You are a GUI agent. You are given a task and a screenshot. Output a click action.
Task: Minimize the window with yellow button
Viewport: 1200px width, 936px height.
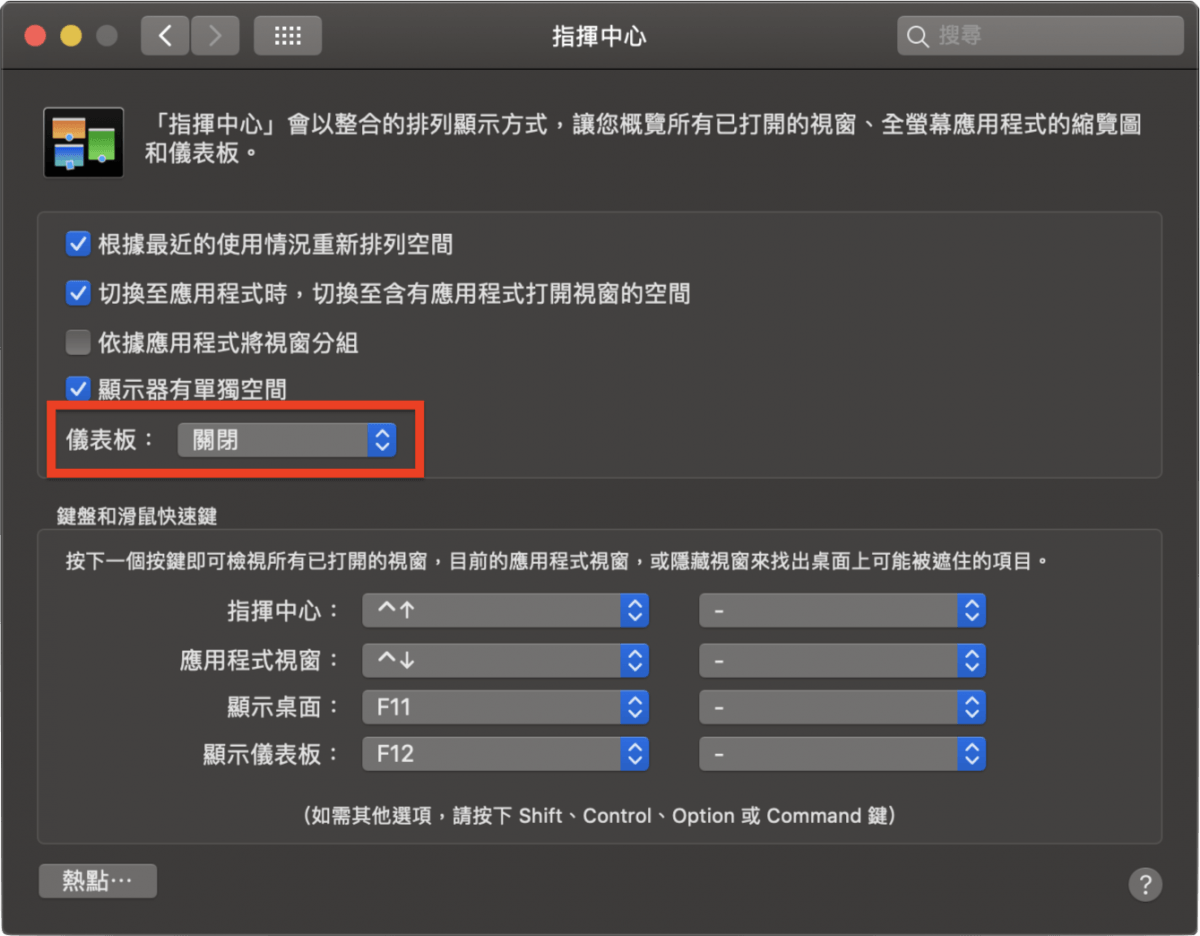click(x=71, y=36)
